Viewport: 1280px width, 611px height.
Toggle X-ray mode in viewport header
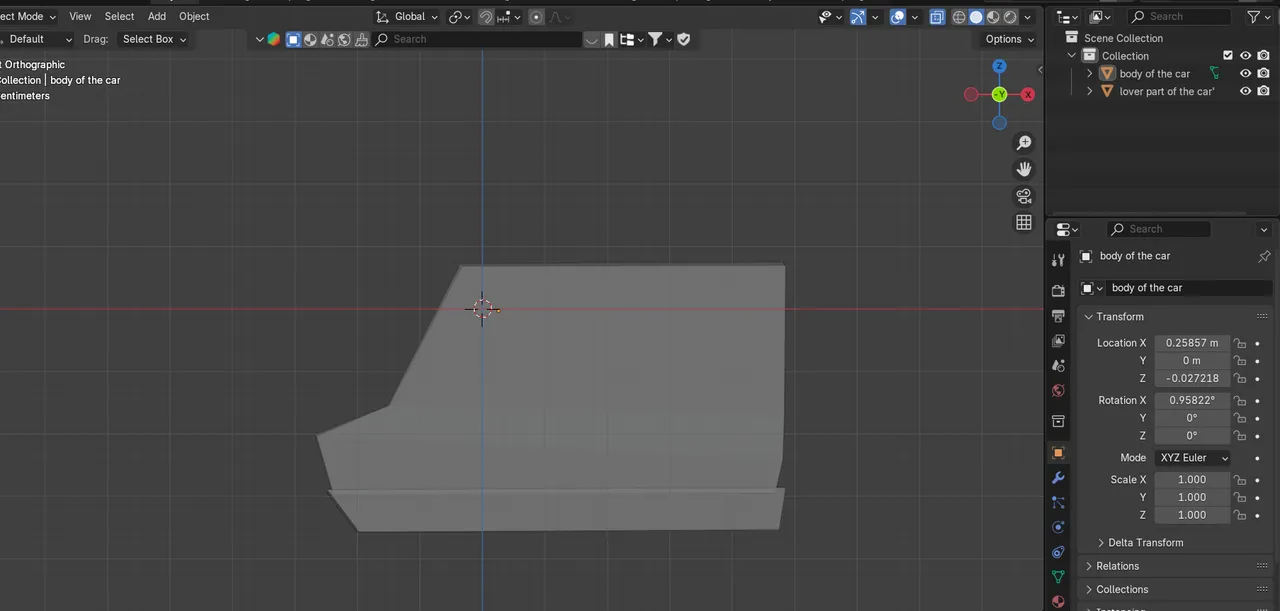pos(937,17)
